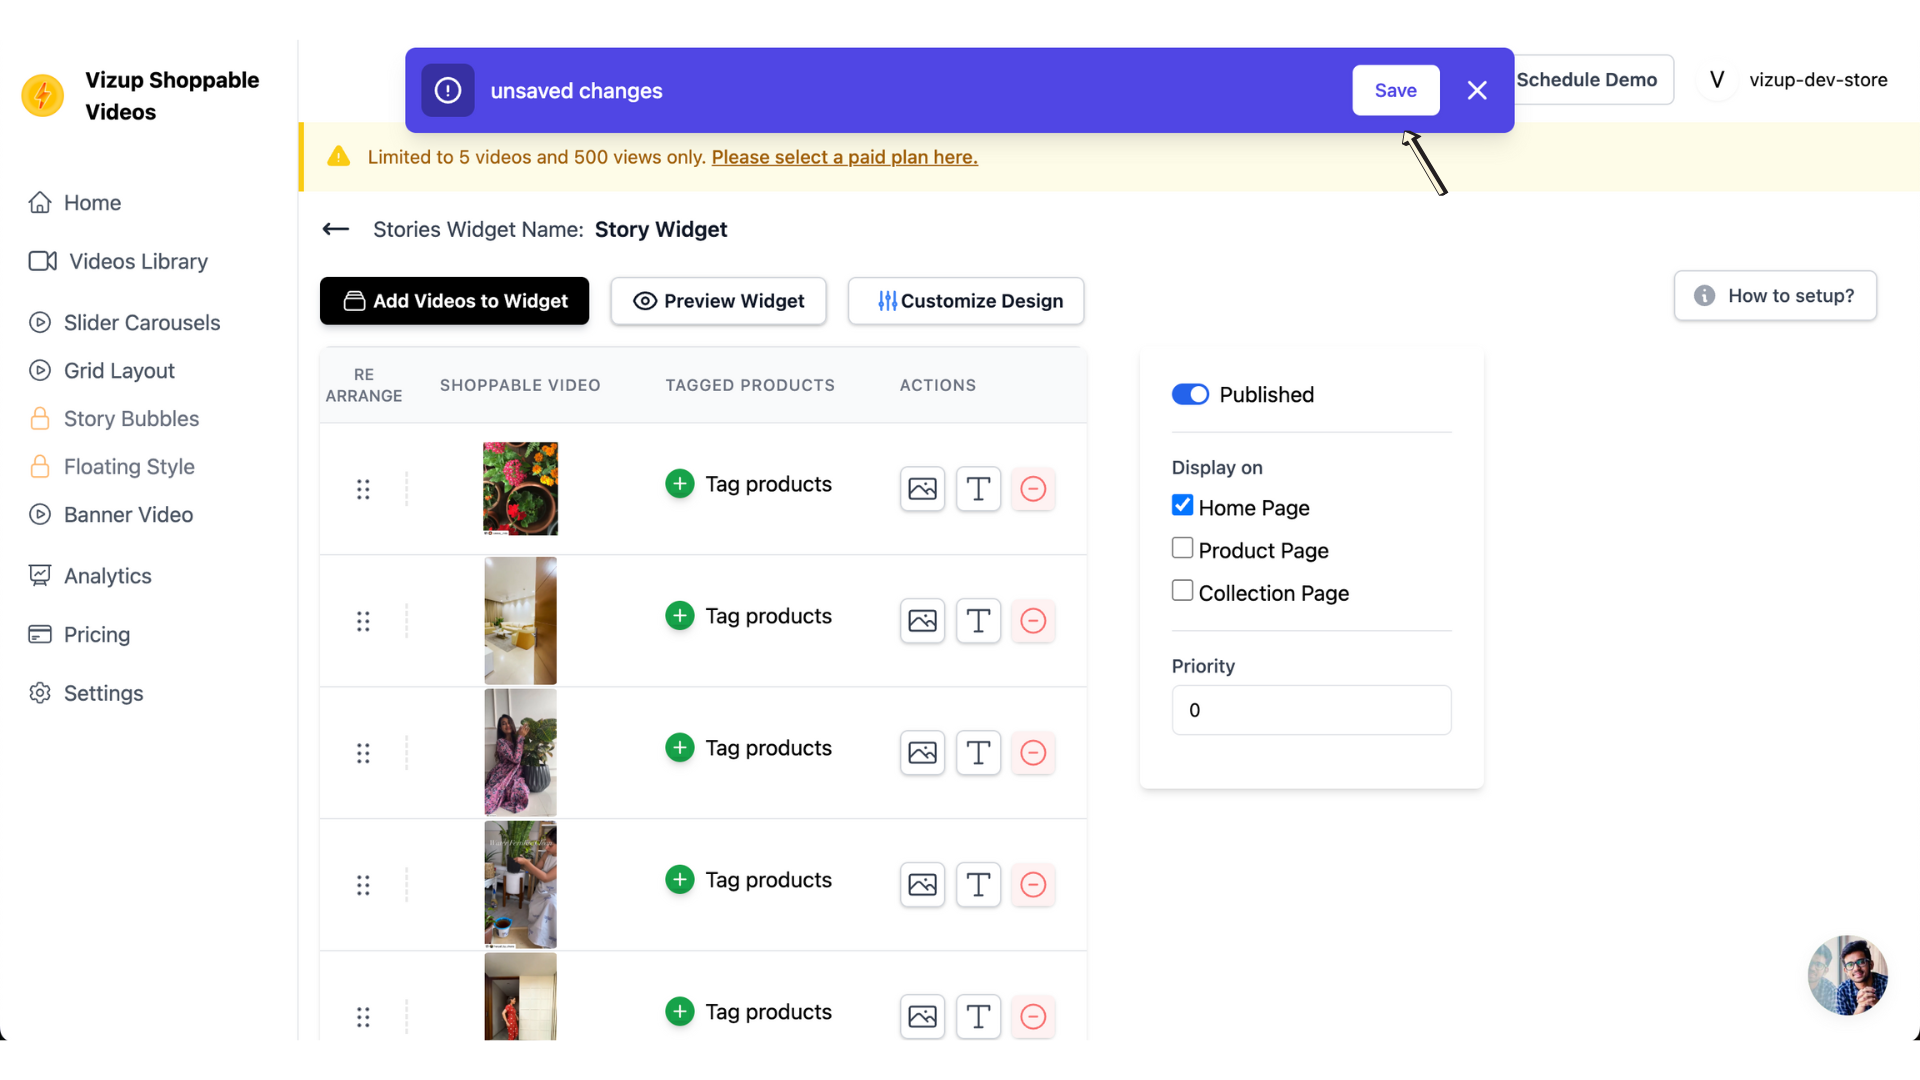Screen dimensions: 1920x1080
Task: Click the text icon in fifth video row
Action: pos(978,1017)
